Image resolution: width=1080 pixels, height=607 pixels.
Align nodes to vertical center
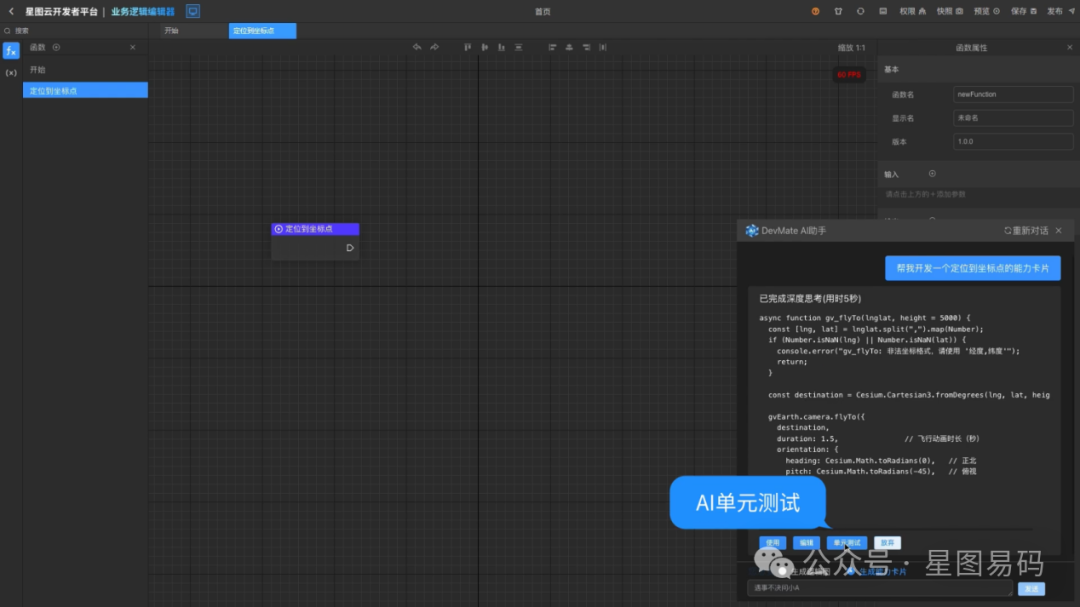485,47
